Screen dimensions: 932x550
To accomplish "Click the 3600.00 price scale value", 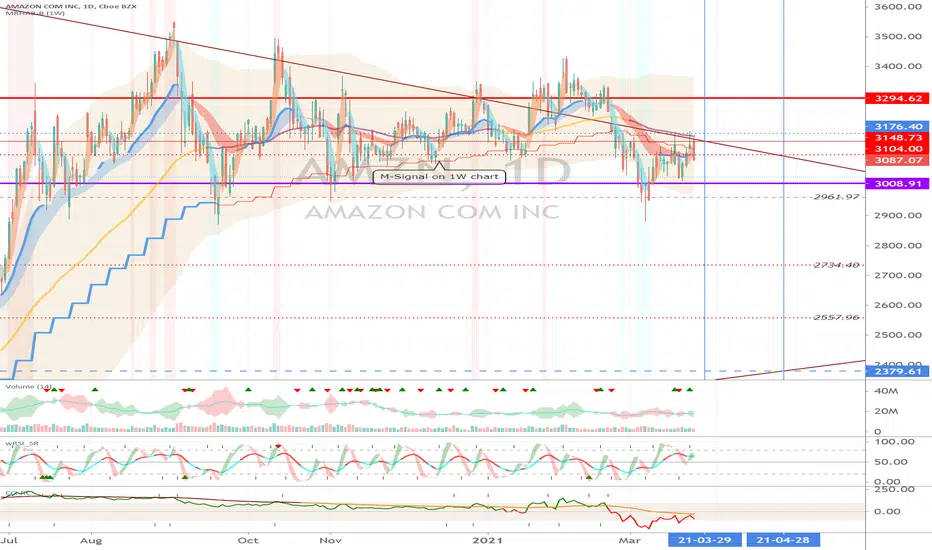I will [x=898, y=7].
